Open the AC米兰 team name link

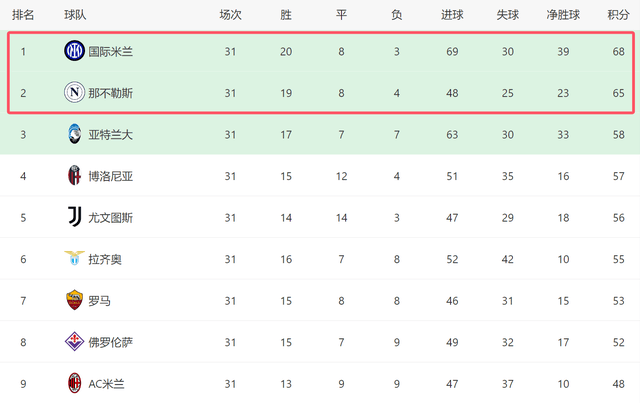[108, 383]
